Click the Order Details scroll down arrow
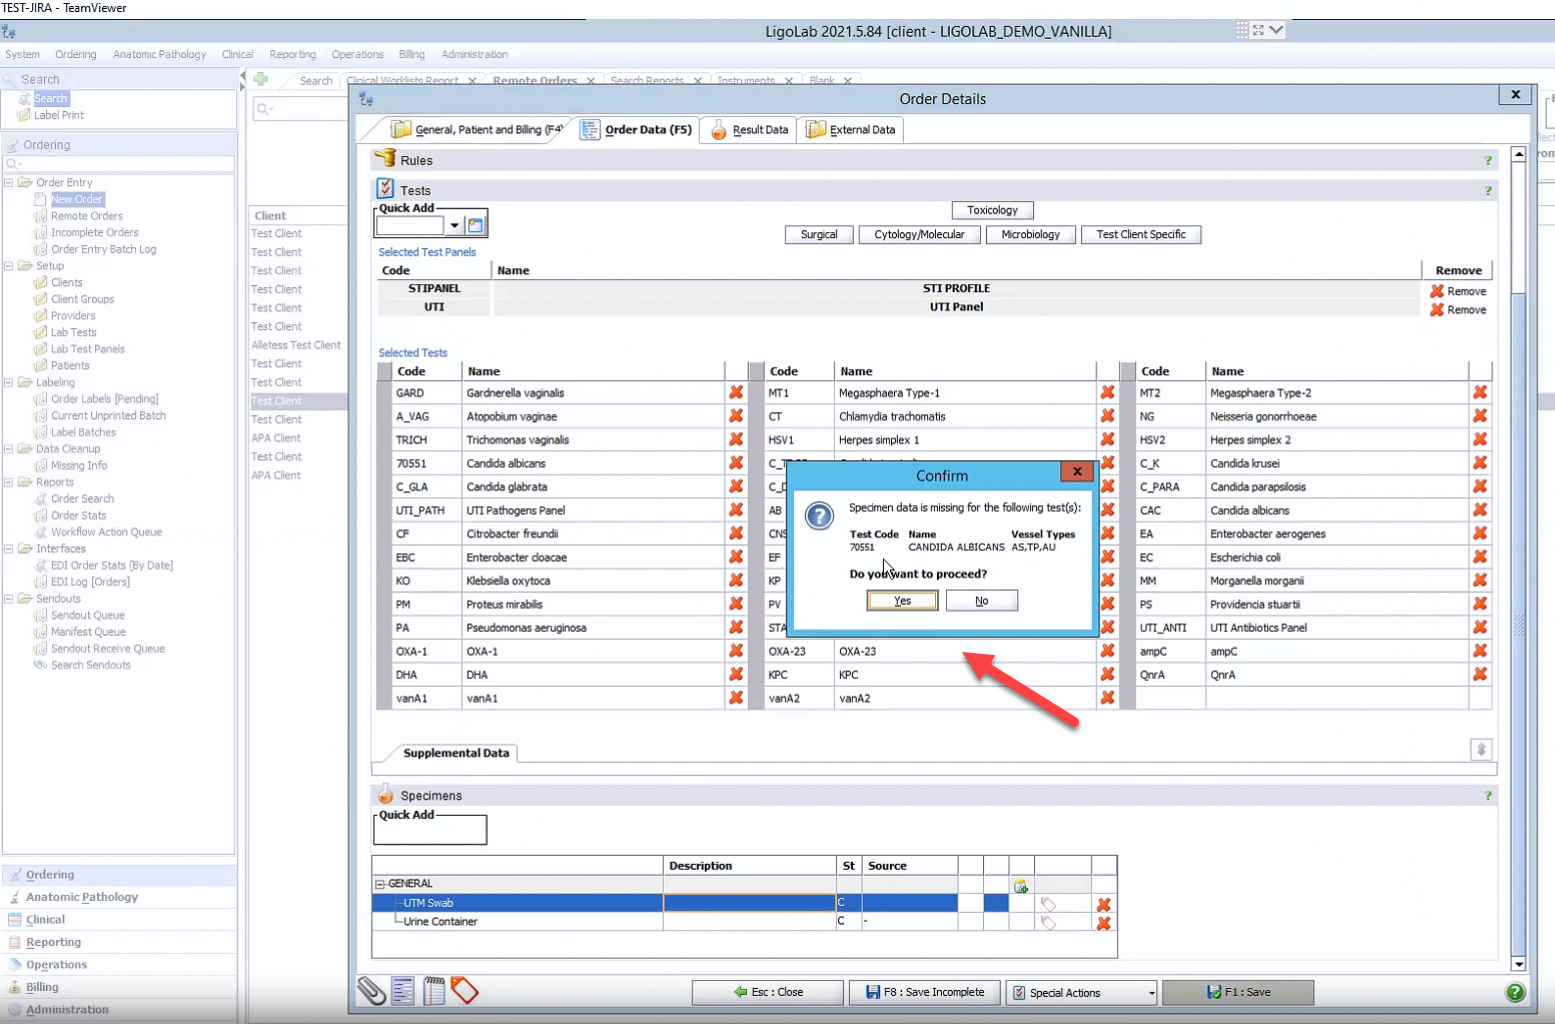The width and height of the screenshot is (1555, 1024). 1518,964
